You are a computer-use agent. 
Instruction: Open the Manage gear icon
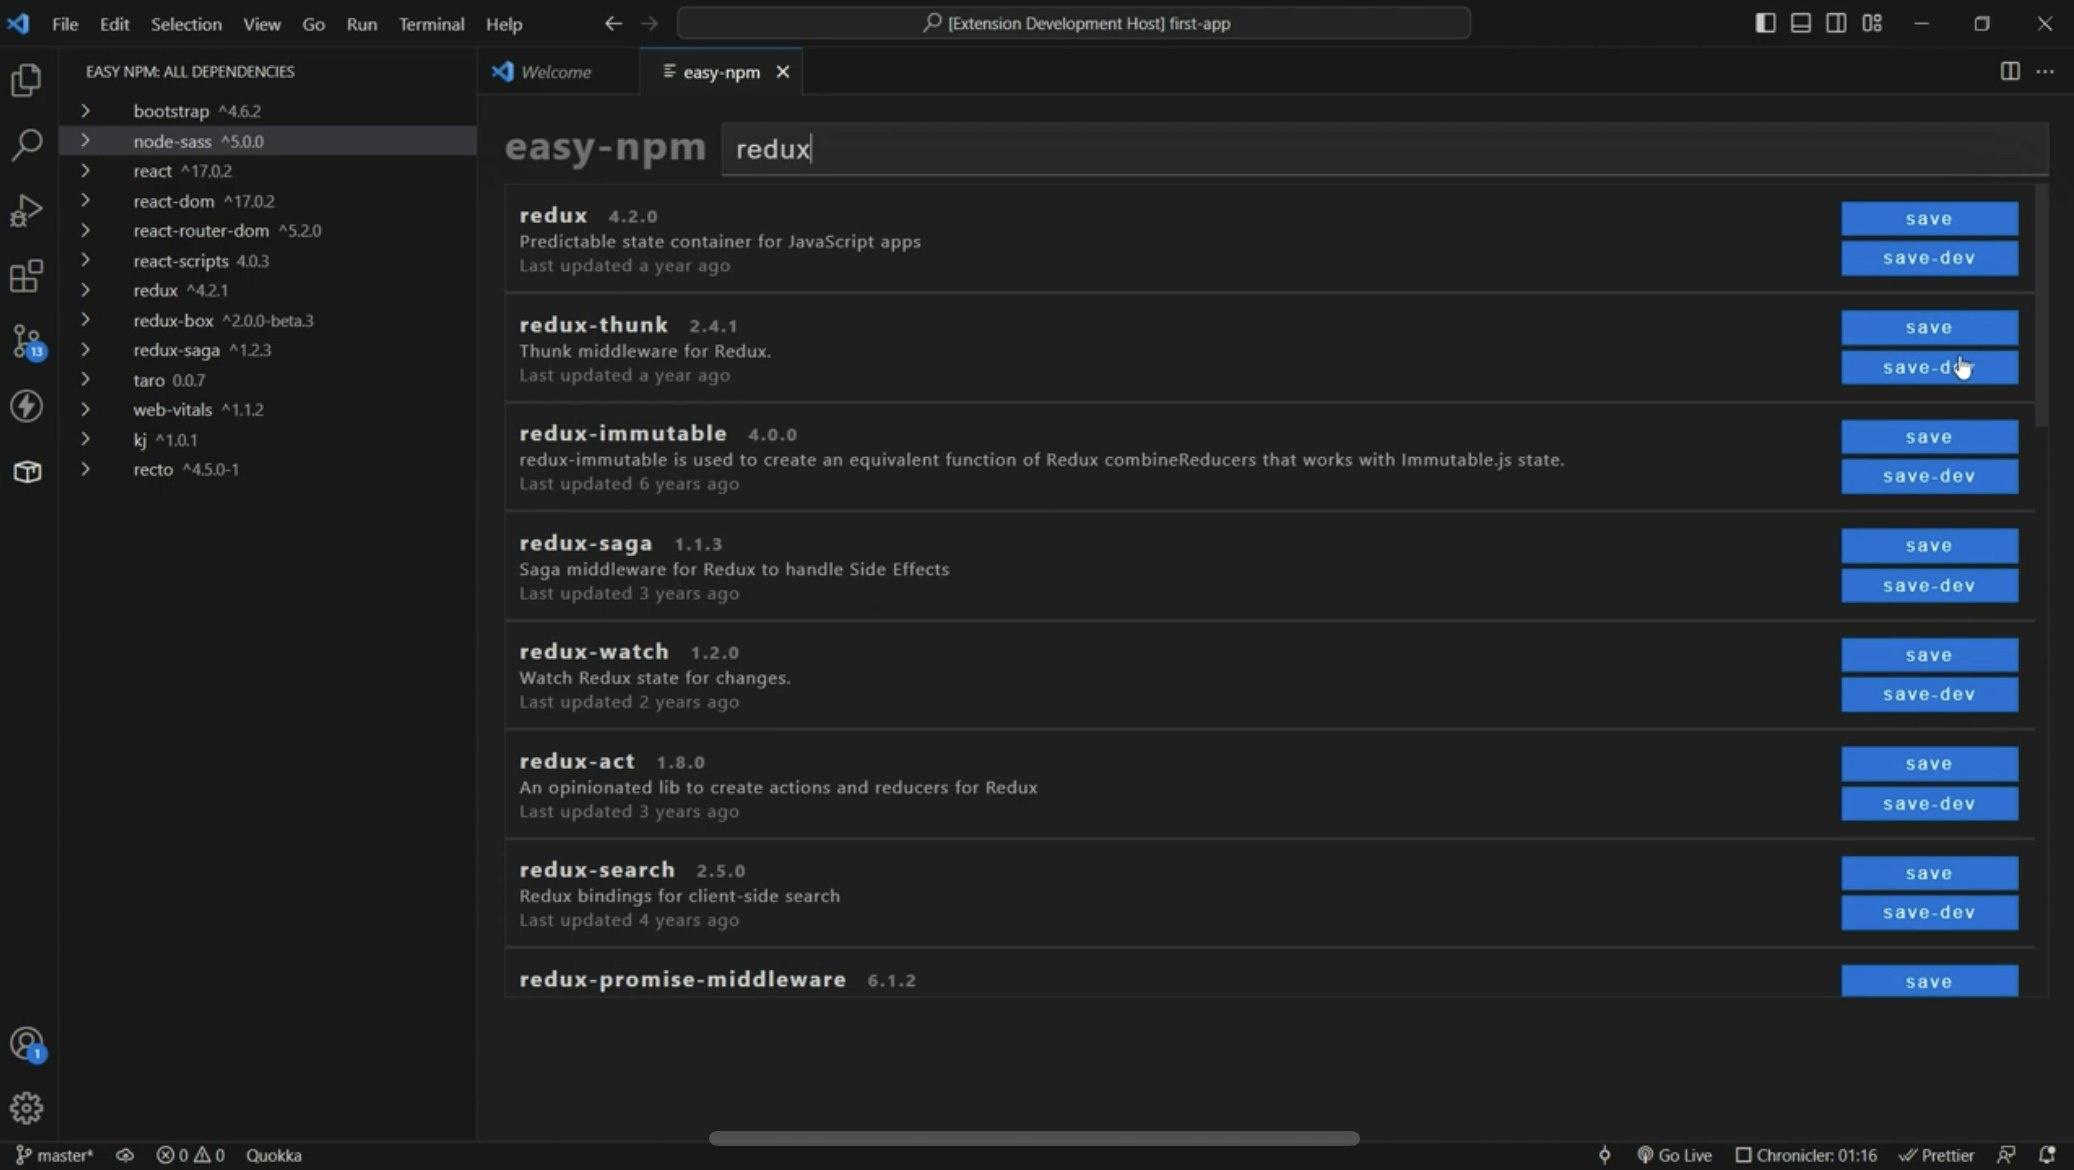pos(27,1107)
